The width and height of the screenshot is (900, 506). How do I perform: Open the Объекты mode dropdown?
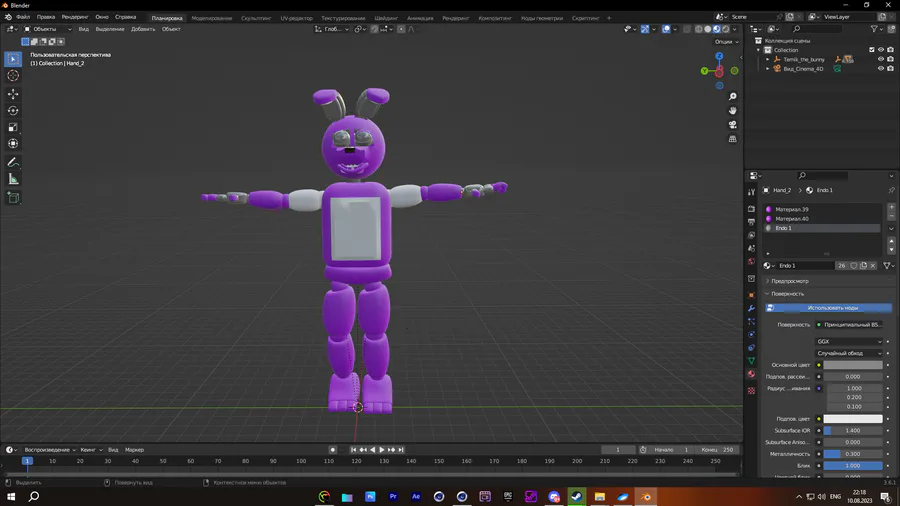[48, 29]
